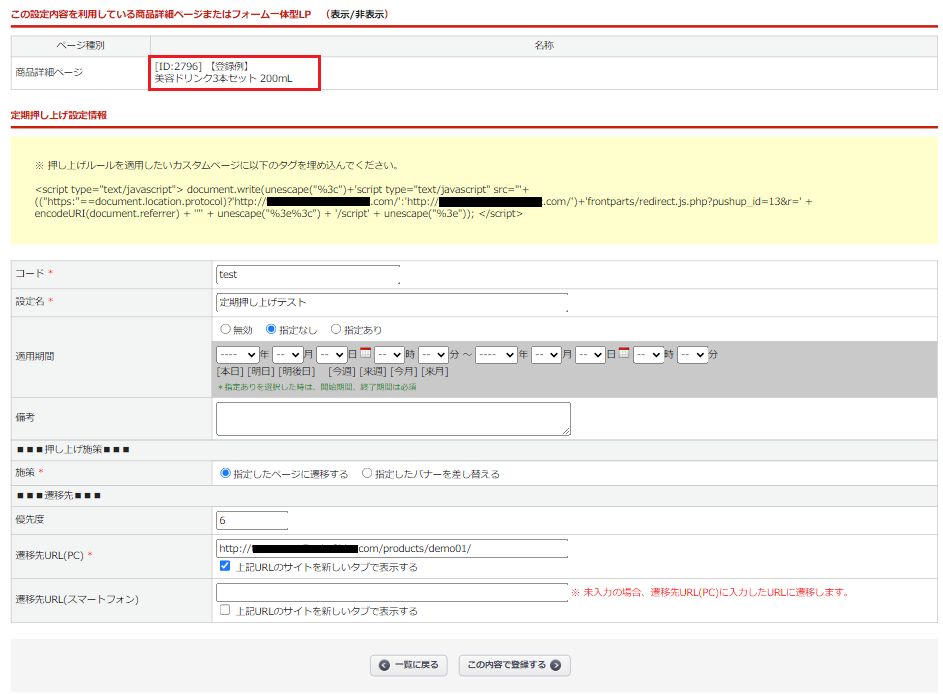The width and height of the screenshot is (943, 694).
Task: Focus the 設定名 input field
Action: [x=392, y=302]
